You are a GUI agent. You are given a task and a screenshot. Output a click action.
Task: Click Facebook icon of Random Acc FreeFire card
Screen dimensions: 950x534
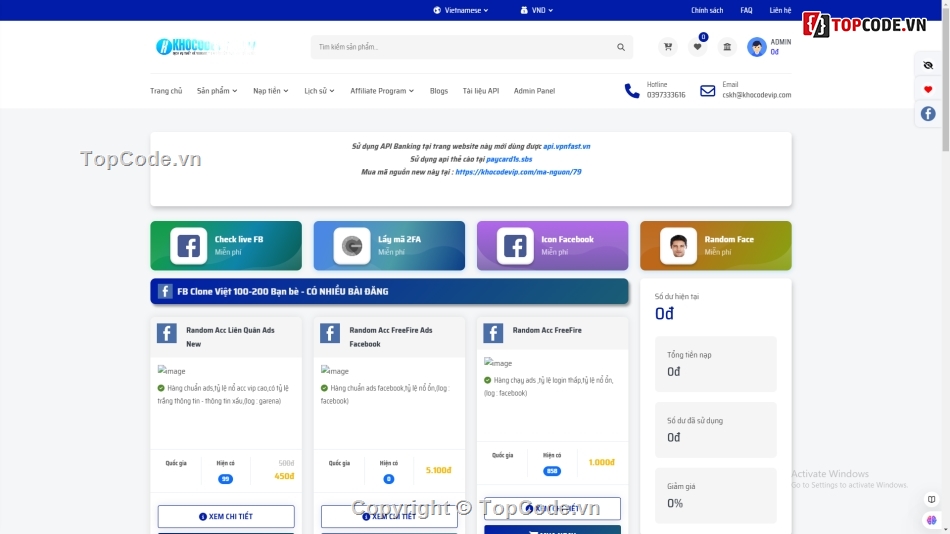[493, 333]
